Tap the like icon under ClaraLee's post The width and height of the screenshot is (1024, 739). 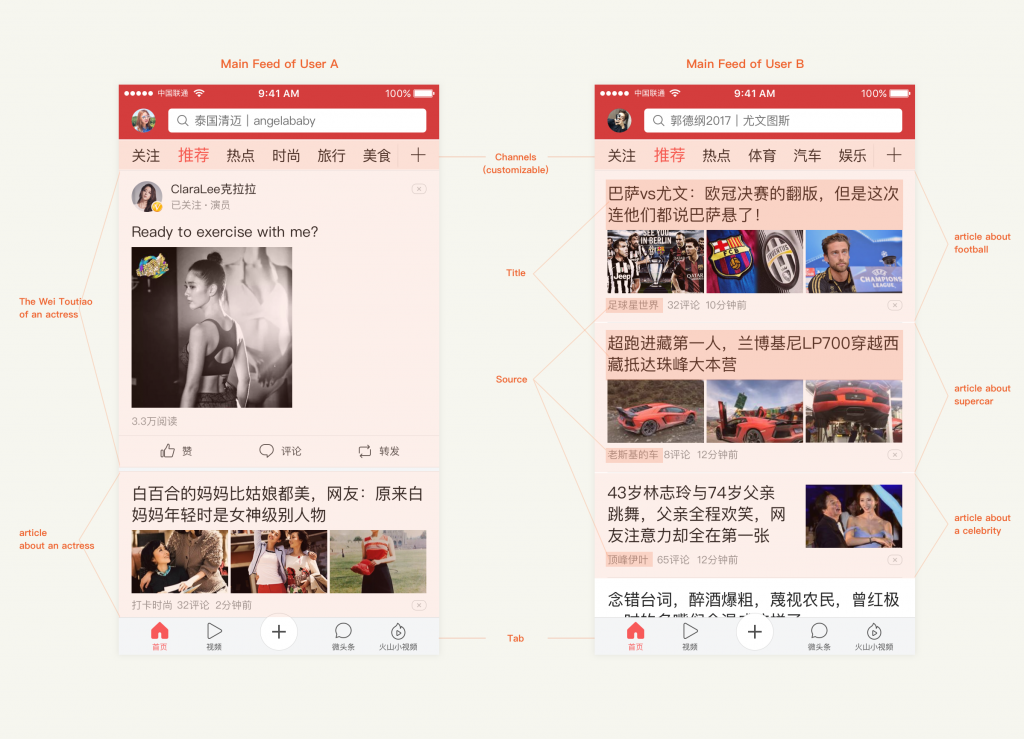(168, 451)
